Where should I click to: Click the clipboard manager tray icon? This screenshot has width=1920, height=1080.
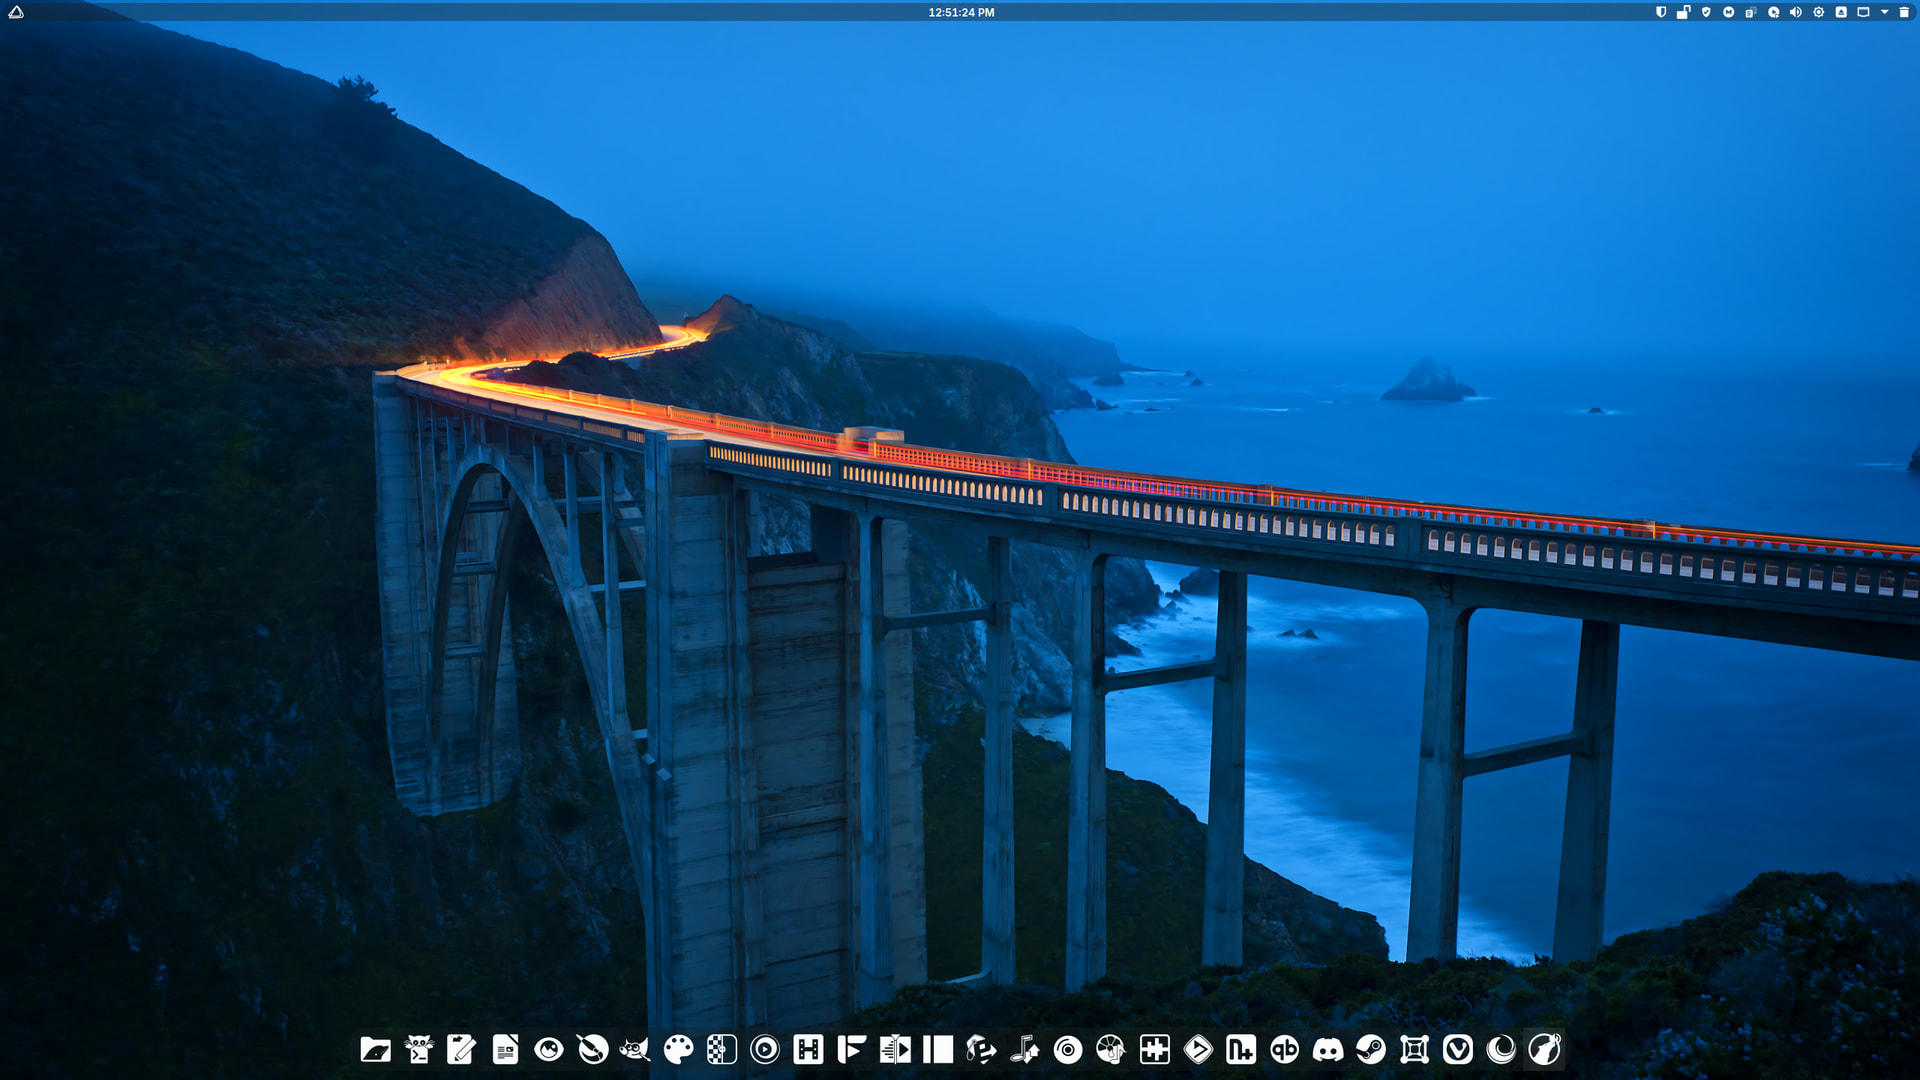(1750, 12)
